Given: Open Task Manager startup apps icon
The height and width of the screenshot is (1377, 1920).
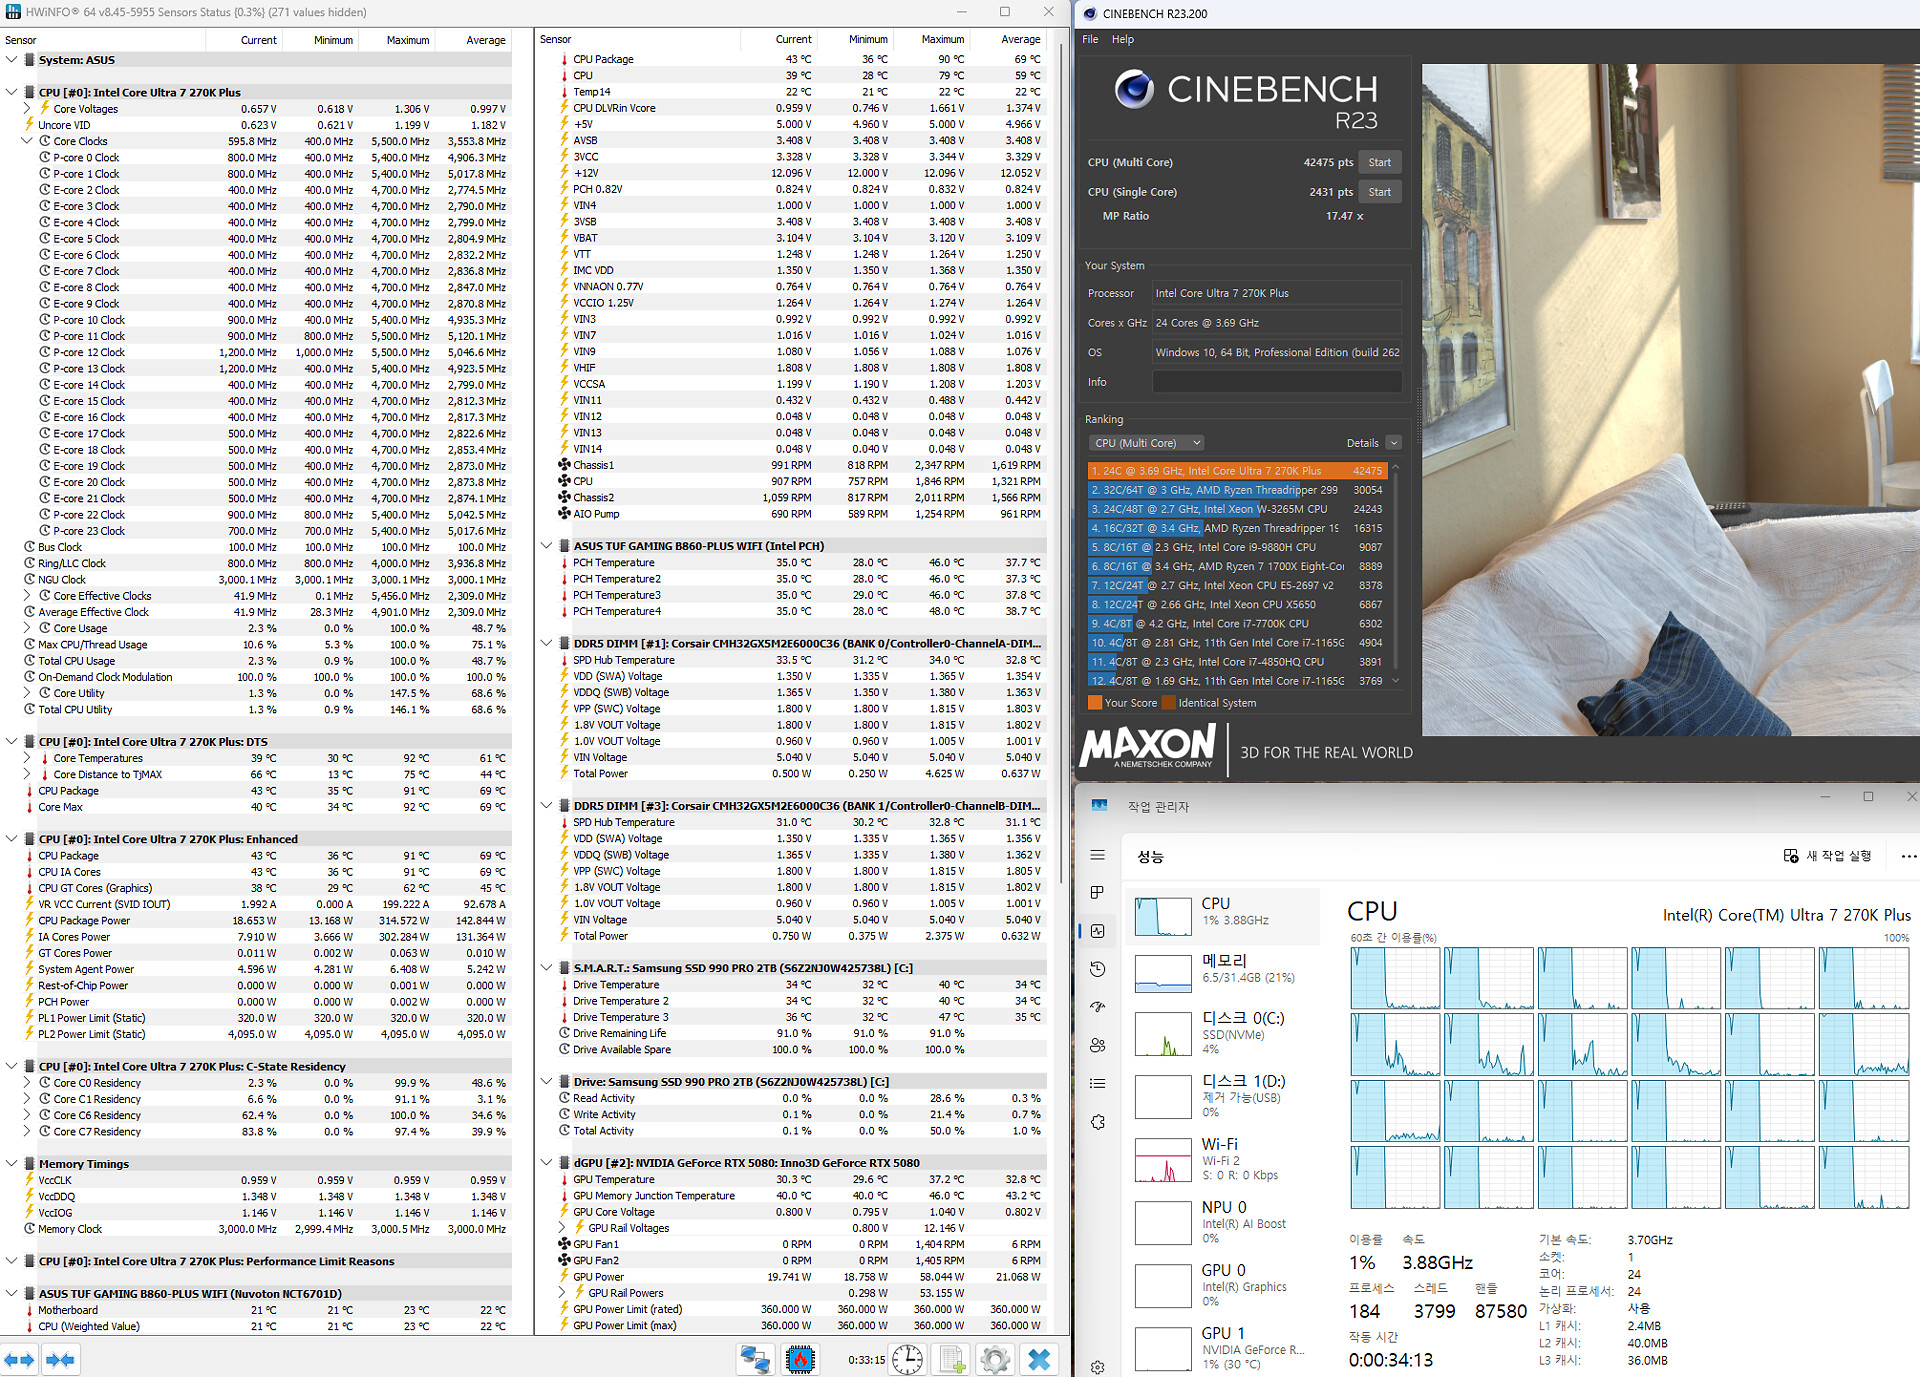Looking at the screenshot, I should pos(1097,1007).
